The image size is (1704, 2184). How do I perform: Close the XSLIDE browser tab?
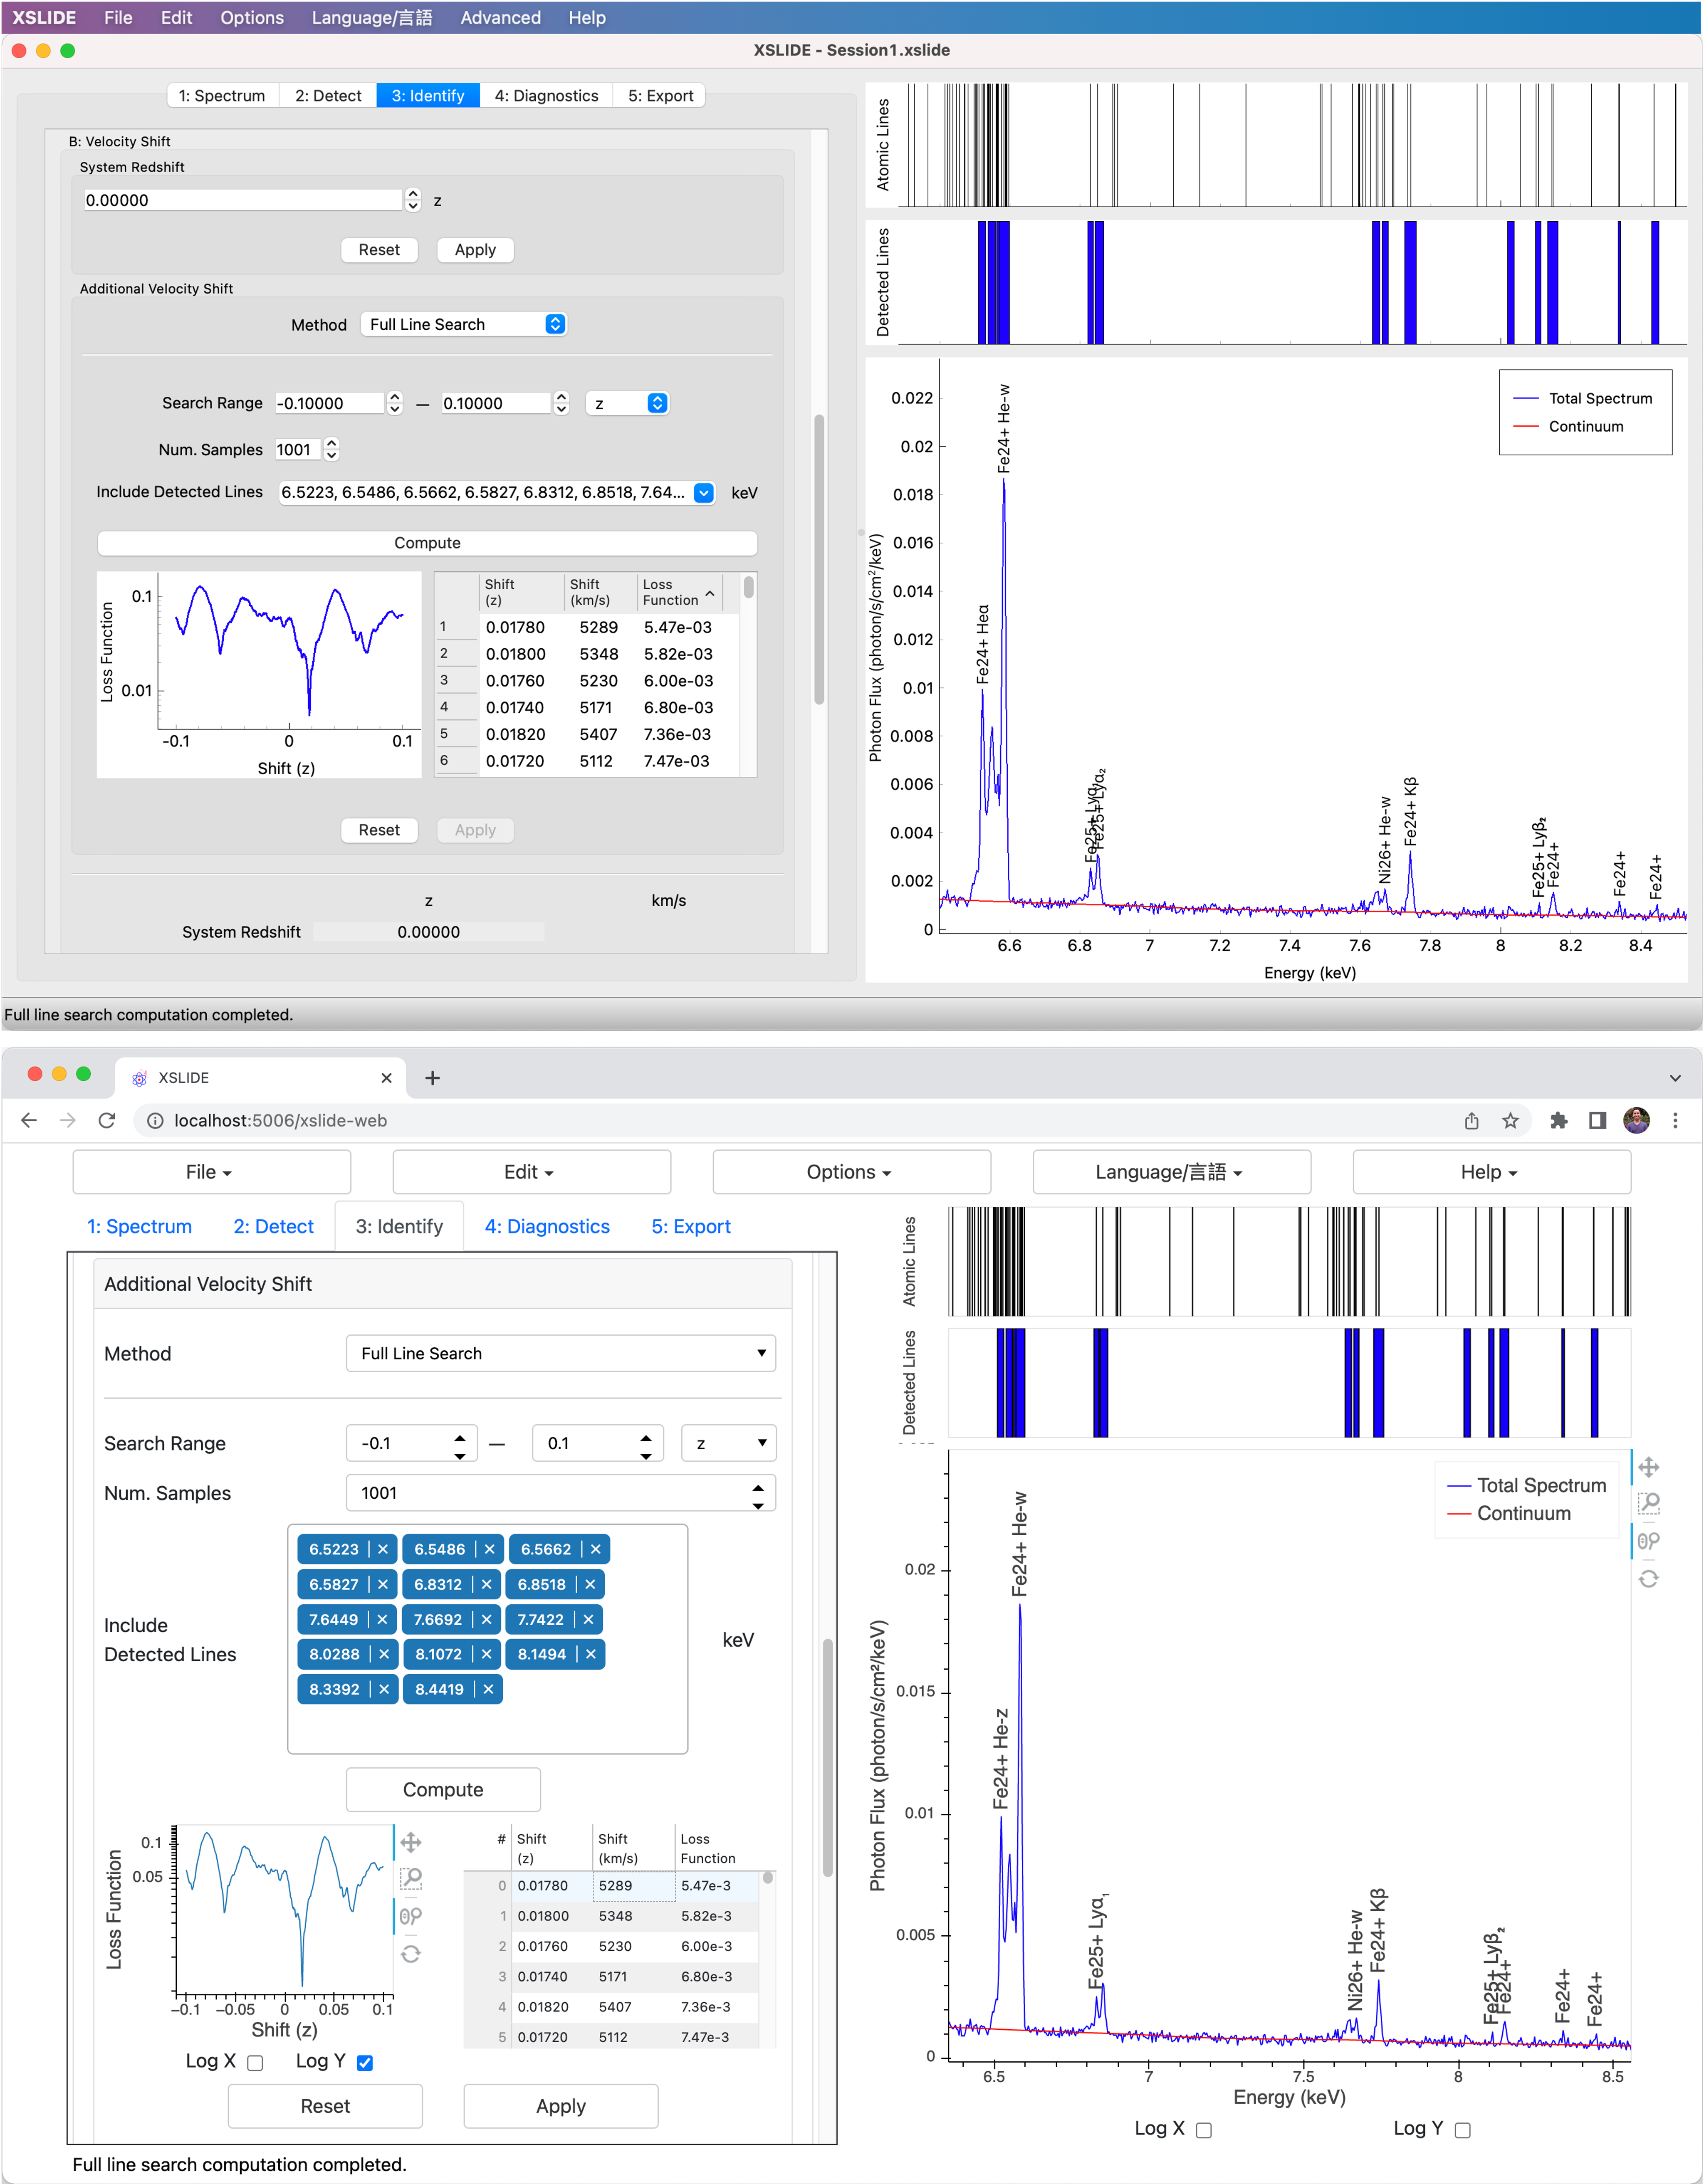point(386,1077)
